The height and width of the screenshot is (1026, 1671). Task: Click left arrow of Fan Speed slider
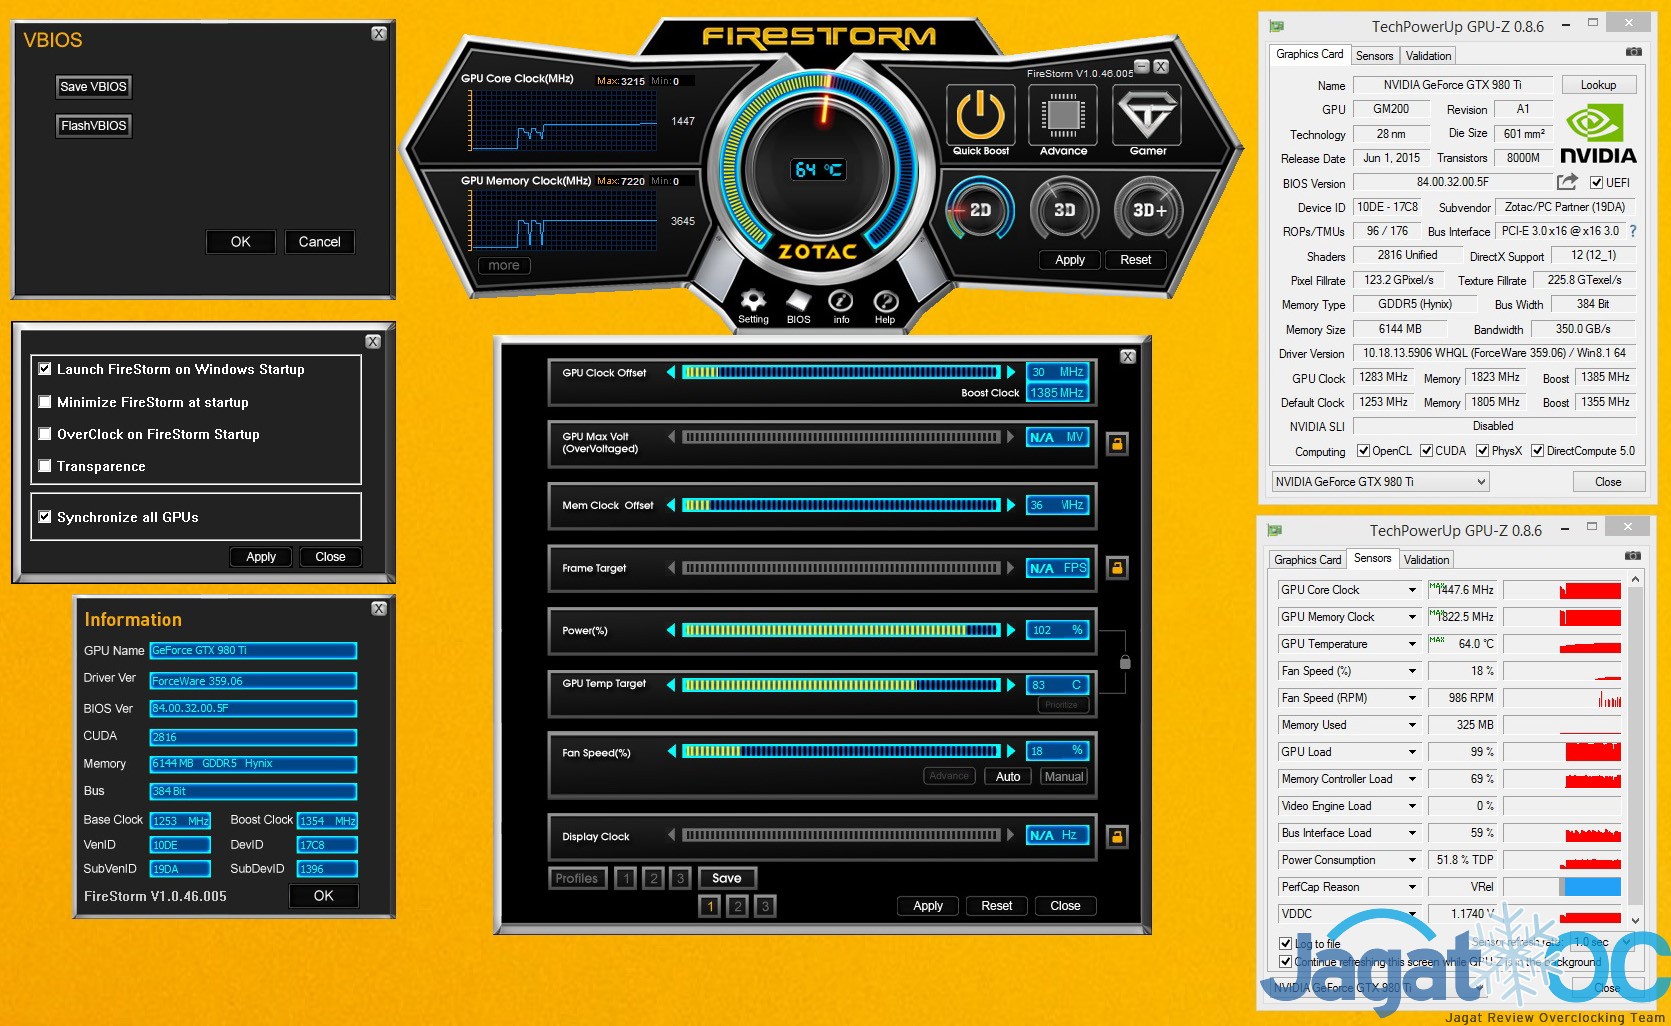[x=671, y=751]
